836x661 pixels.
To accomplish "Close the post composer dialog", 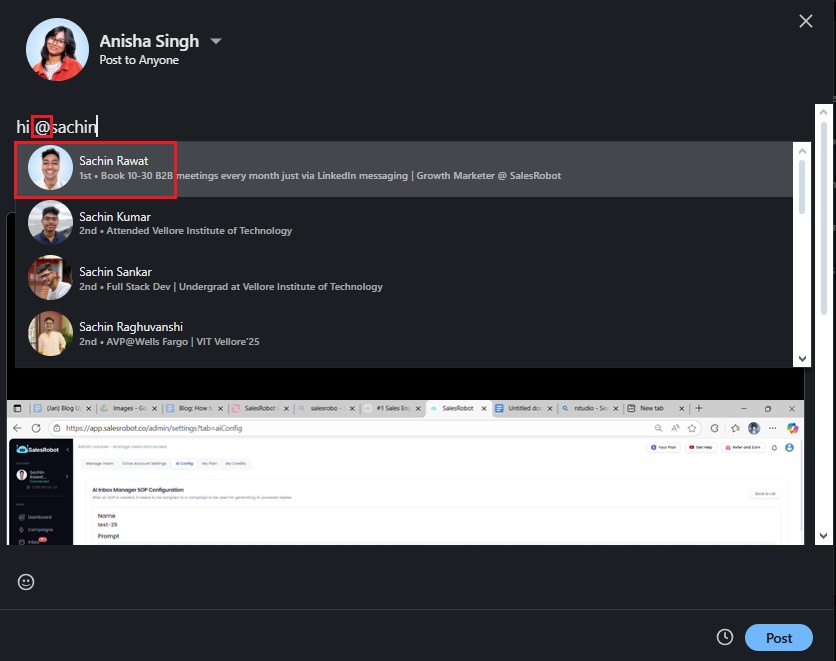I will point(806,21).
